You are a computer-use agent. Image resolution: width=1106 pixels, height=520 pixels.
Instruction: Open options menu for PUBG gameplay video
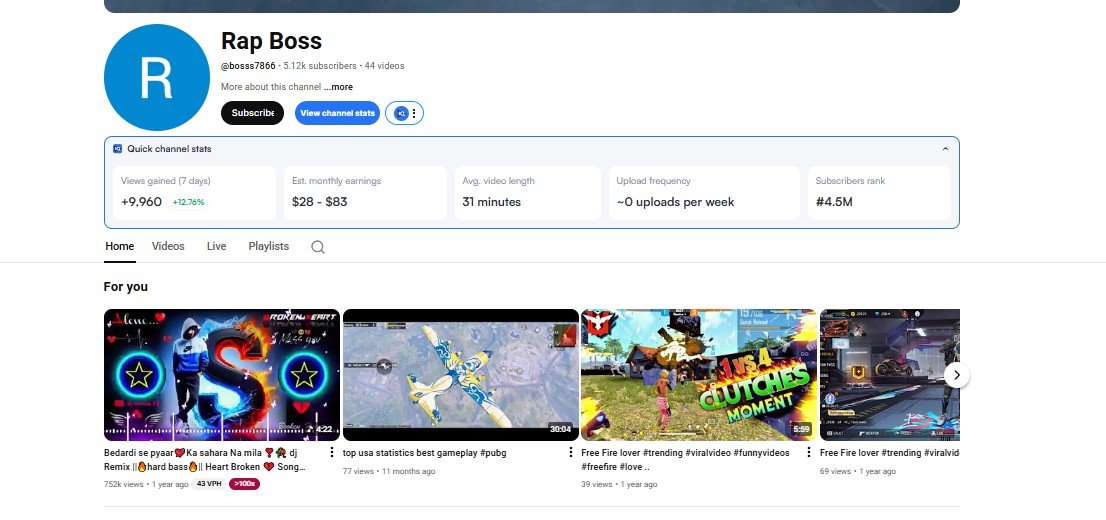pos(571,453)
